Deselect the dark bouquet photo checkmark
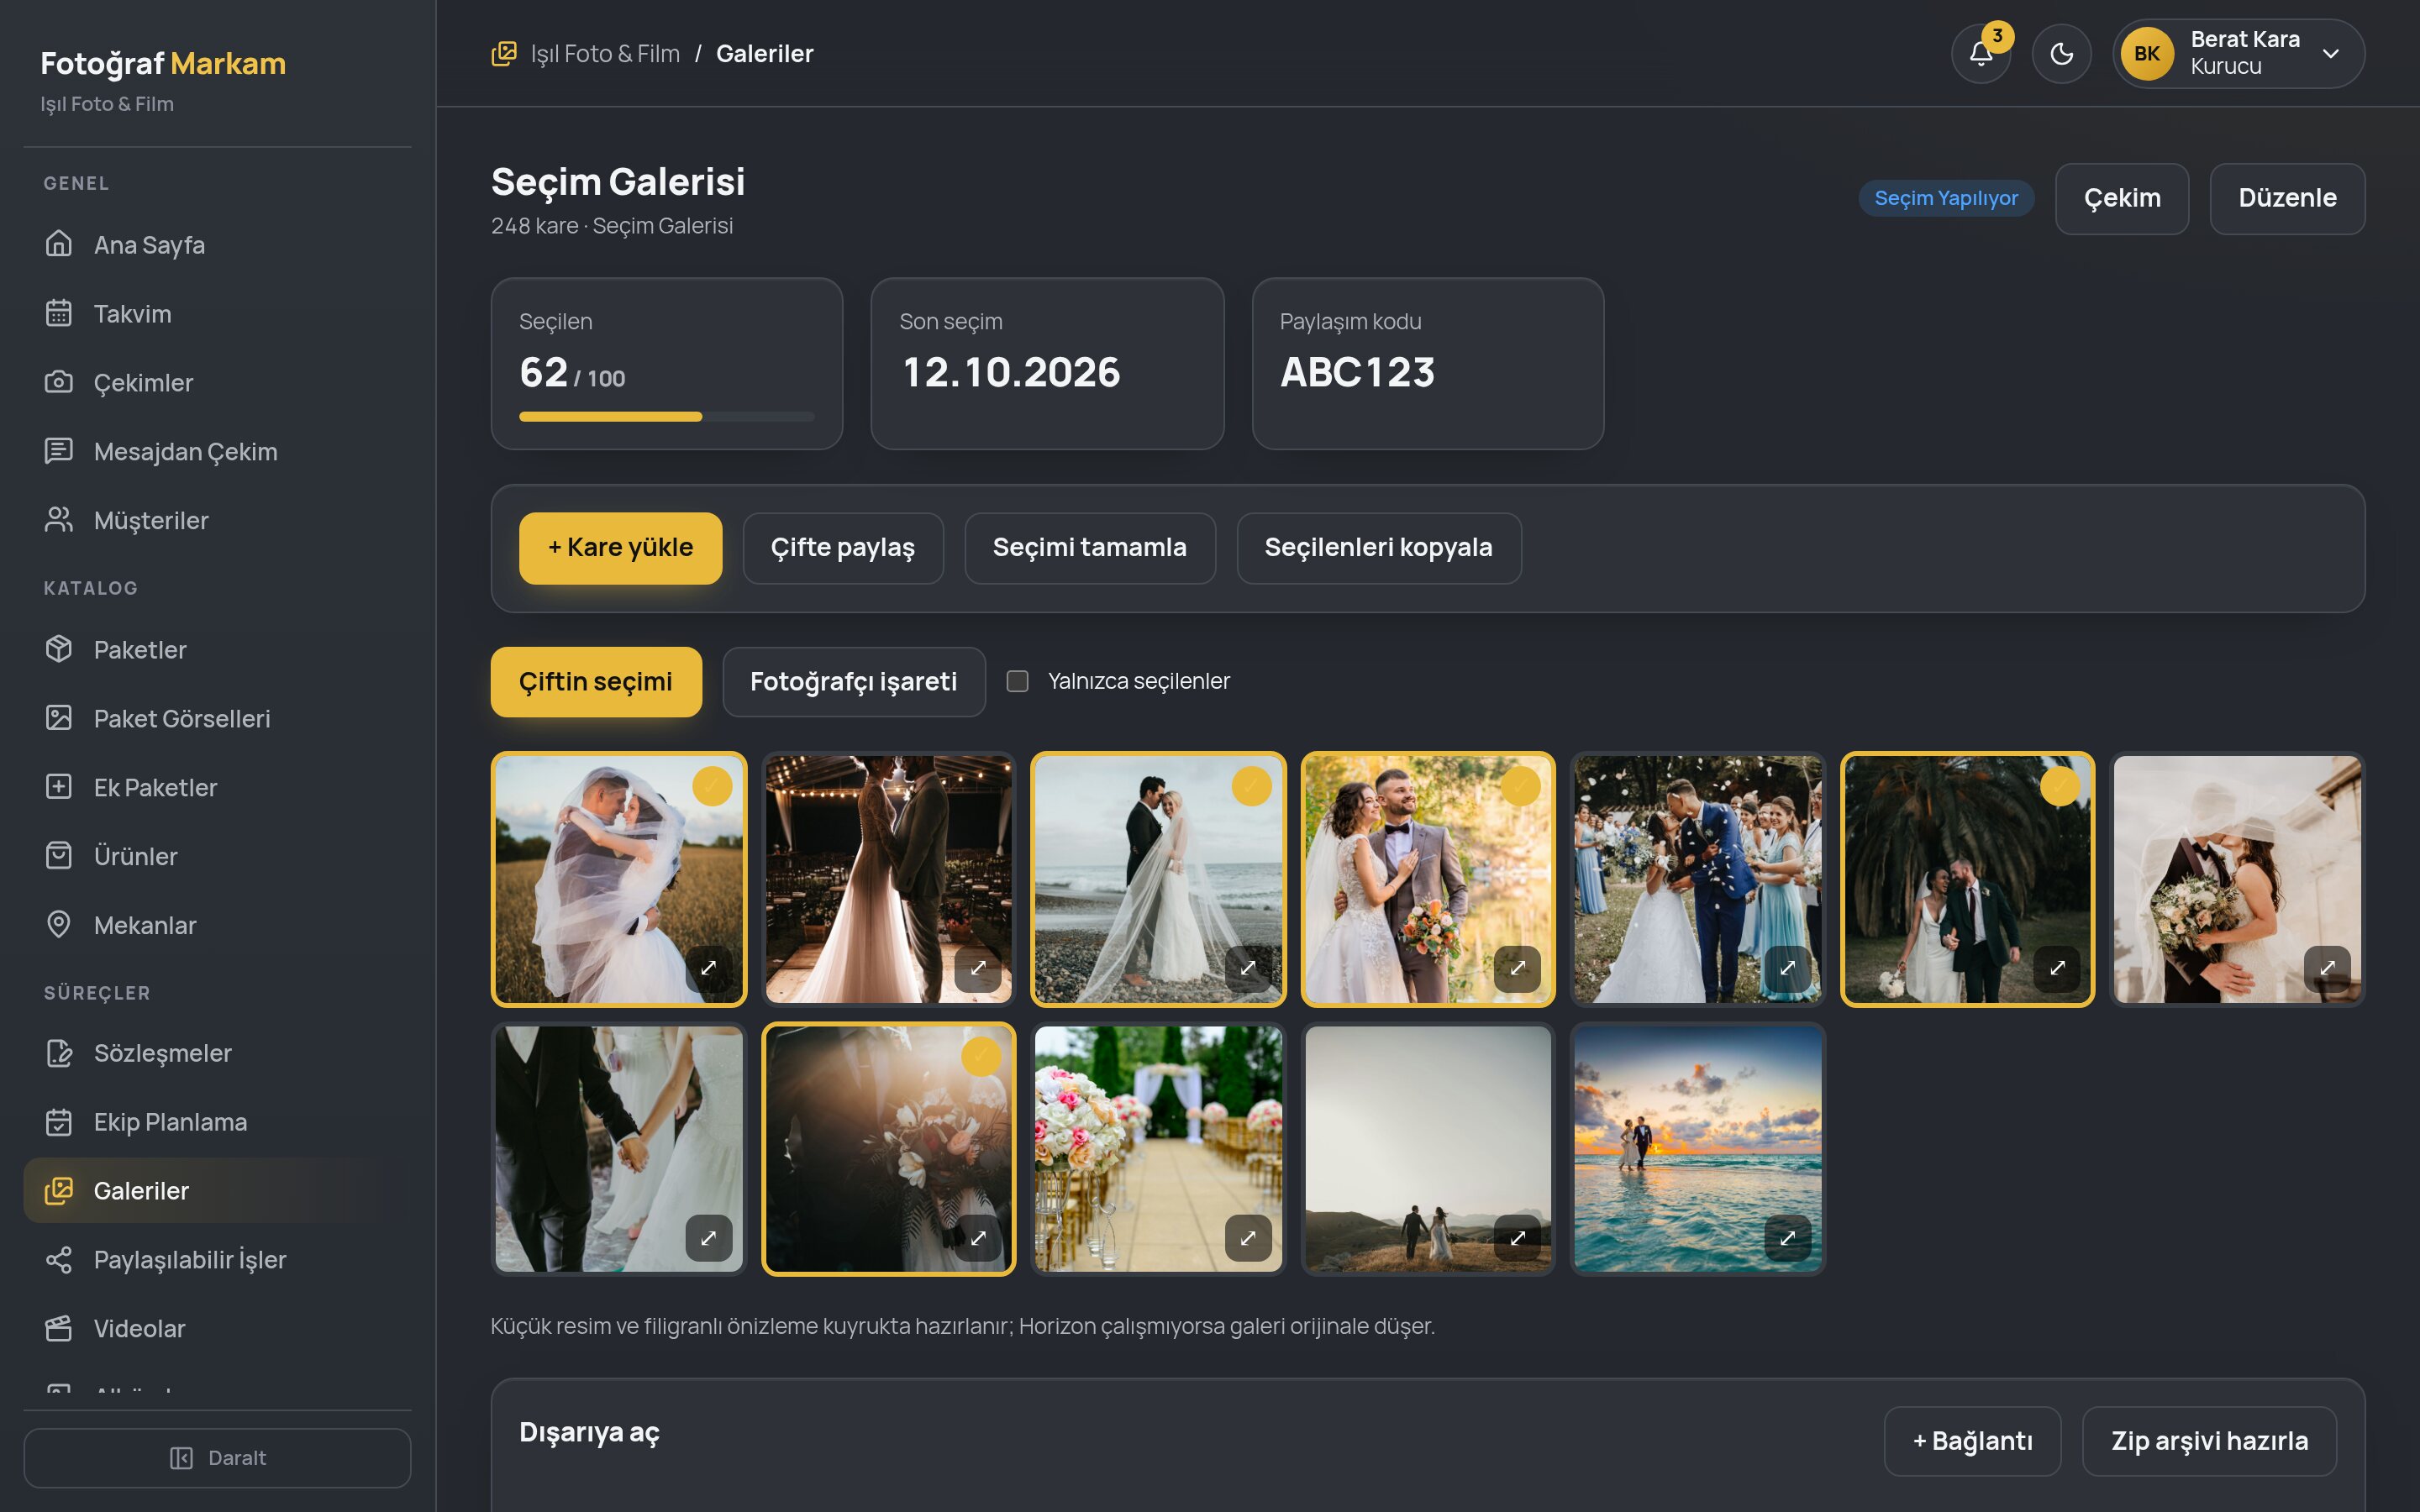Image resolution: width=2420 pixels, height=1512 pixels. click(x=981, y=1057)
